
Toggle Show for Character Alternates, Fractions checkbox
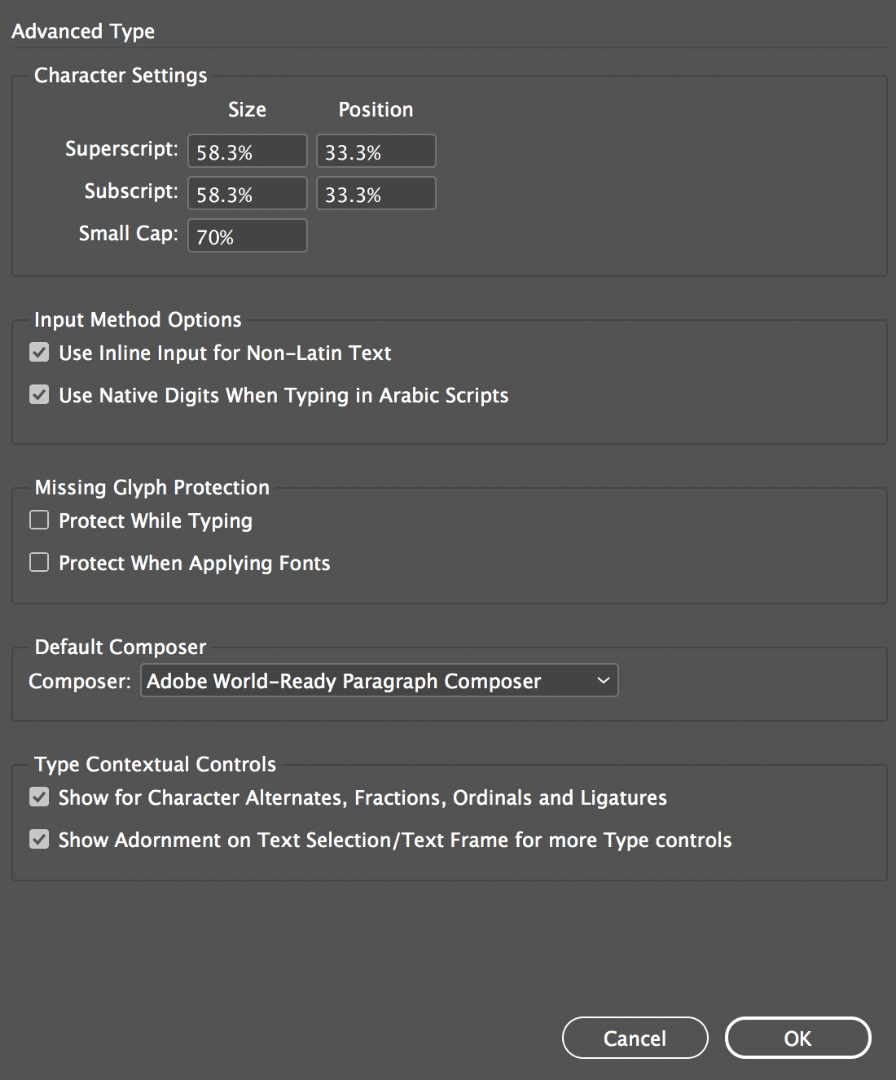(x=39, y=797)
